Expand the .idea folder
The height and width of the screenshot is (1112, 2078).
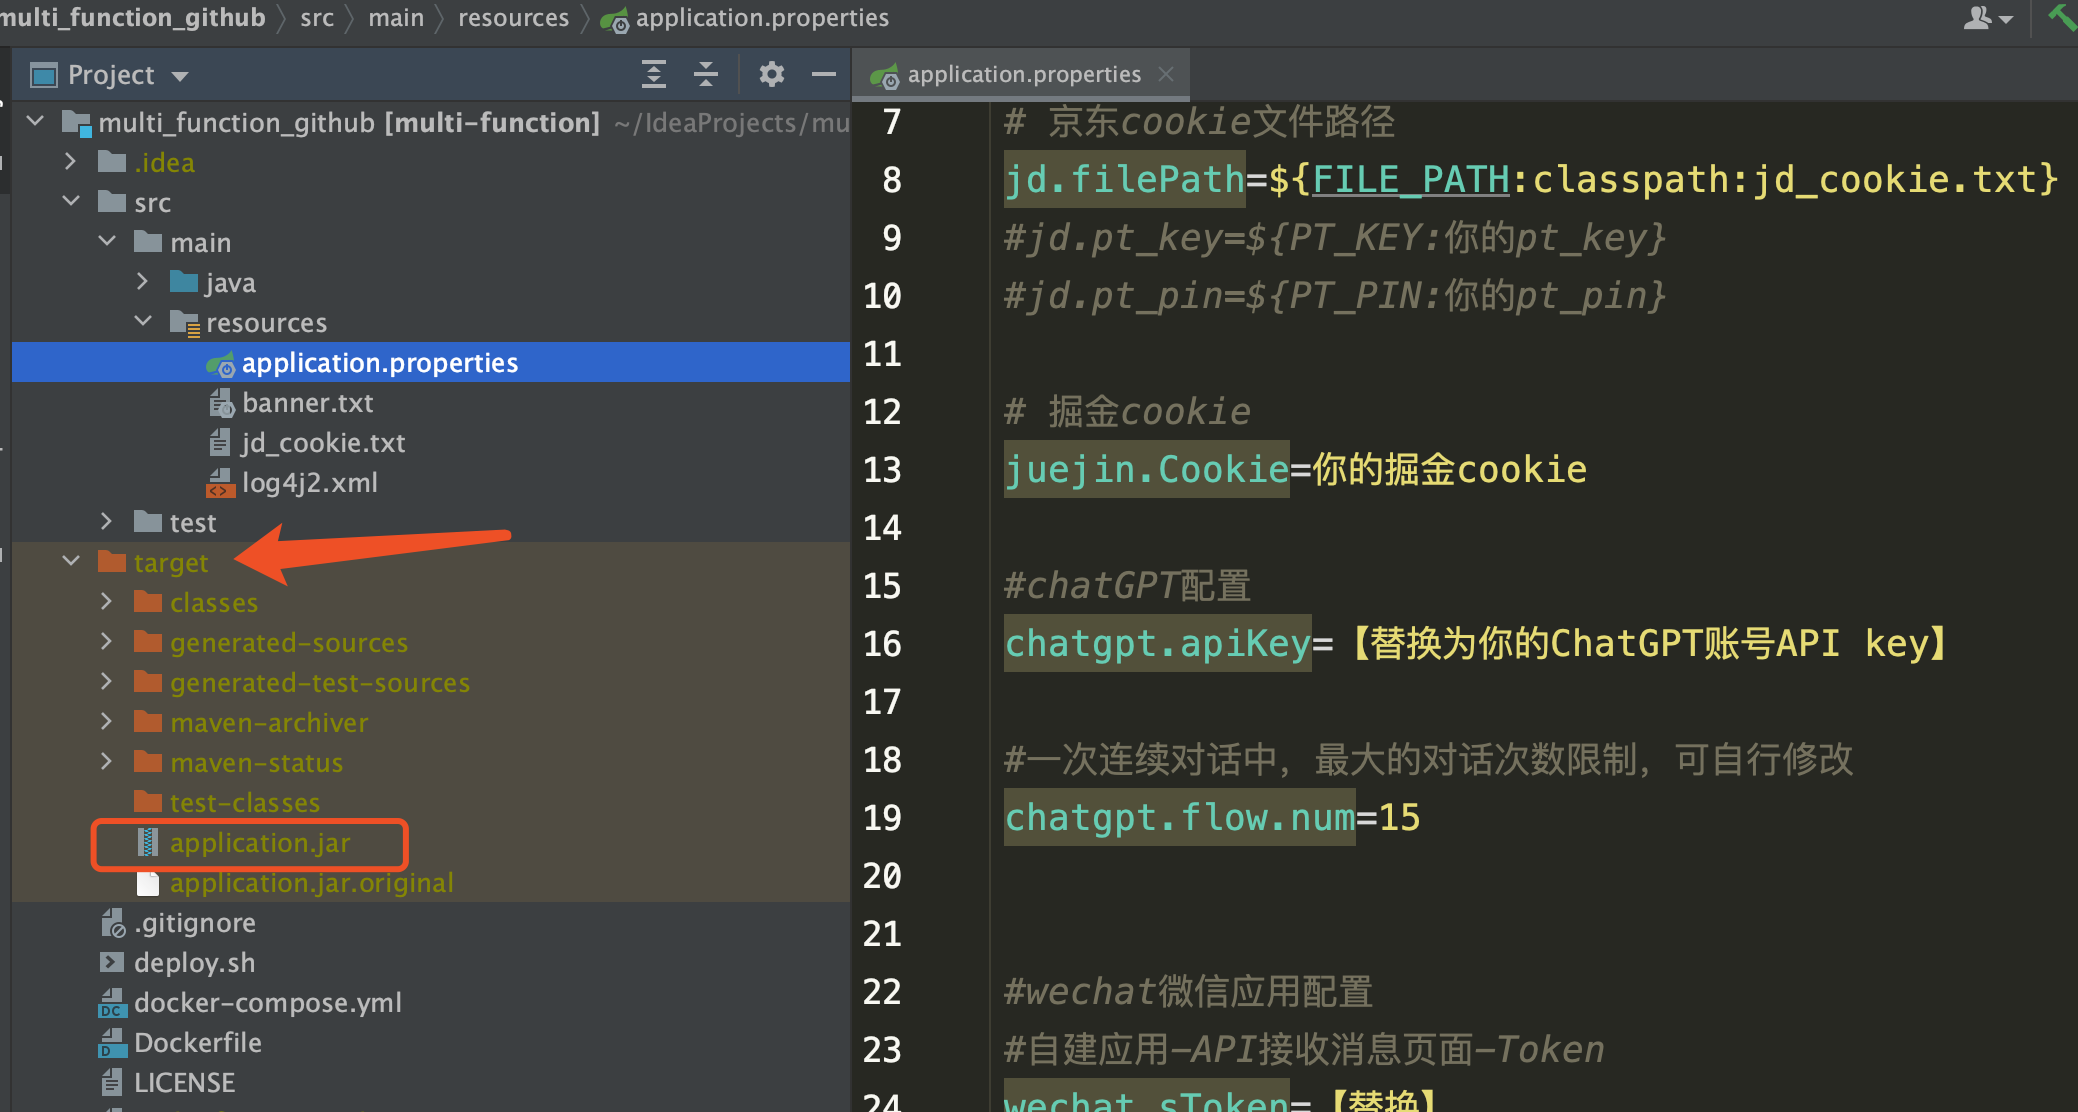(71, 161)
